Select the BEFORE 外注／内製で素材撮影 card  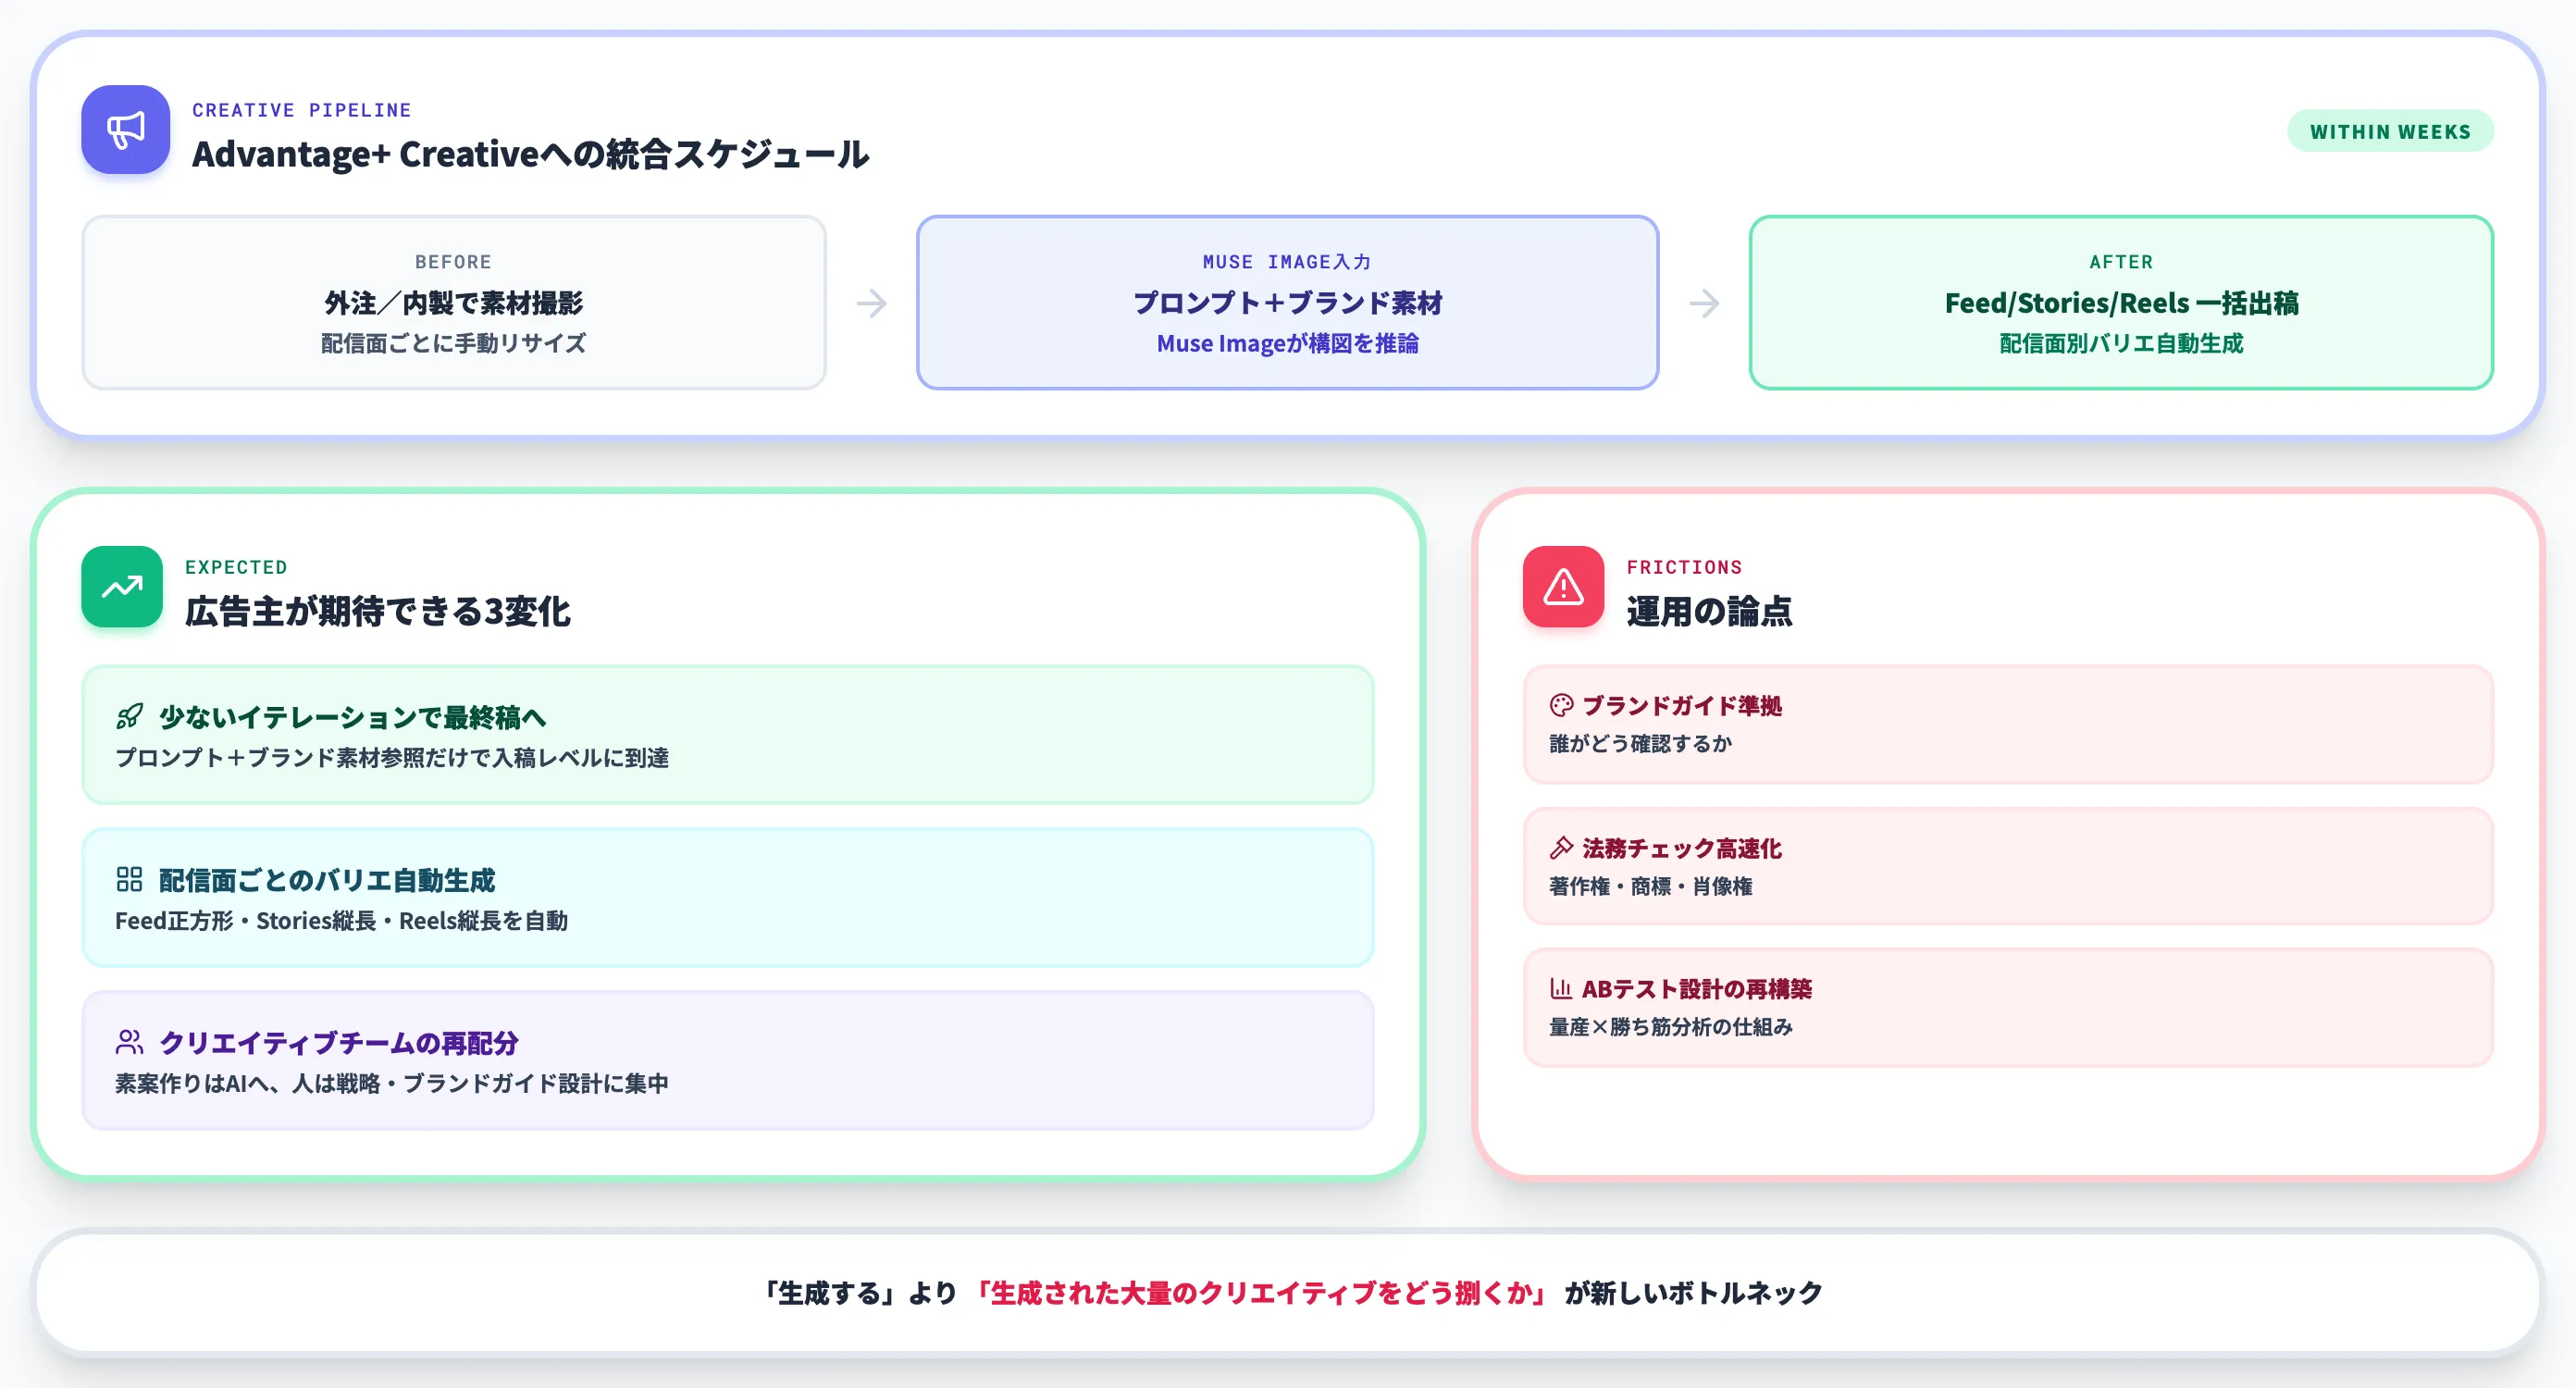(454, 303)
